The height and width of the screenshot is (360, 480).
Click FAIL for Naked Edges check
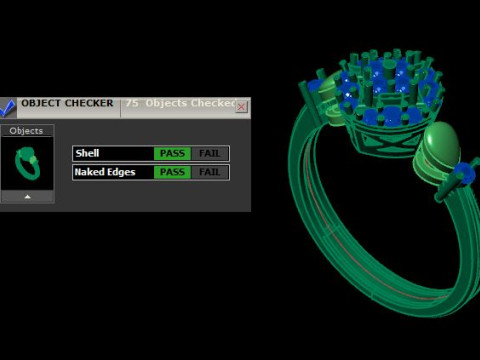click(x=210, y=172)
